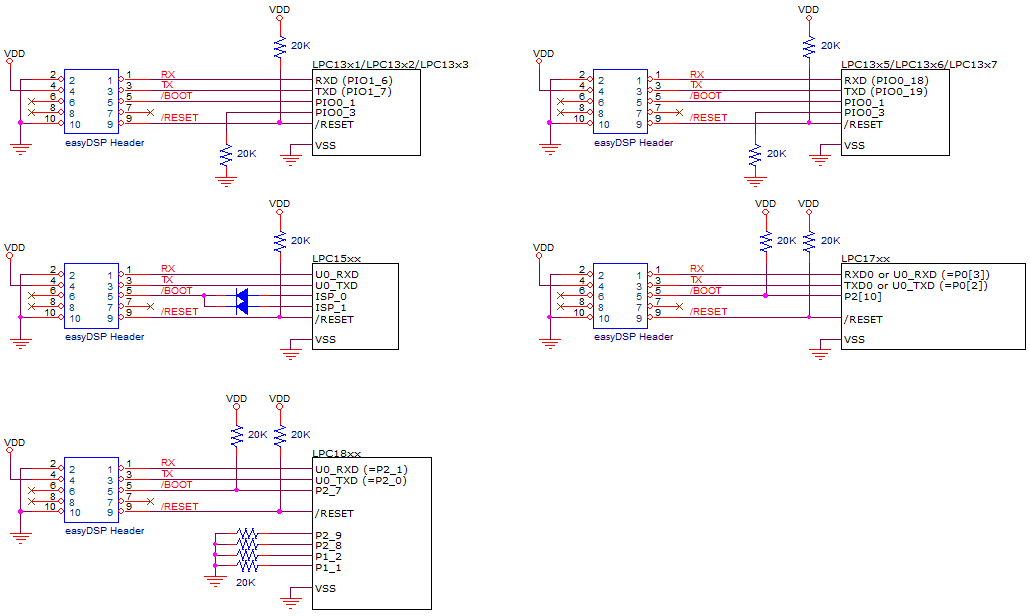The width and height of the screenshot is (1030, 616).
Task: Click the TXD (PIO0_19) pin label
Action: click(x=885, y=91)
